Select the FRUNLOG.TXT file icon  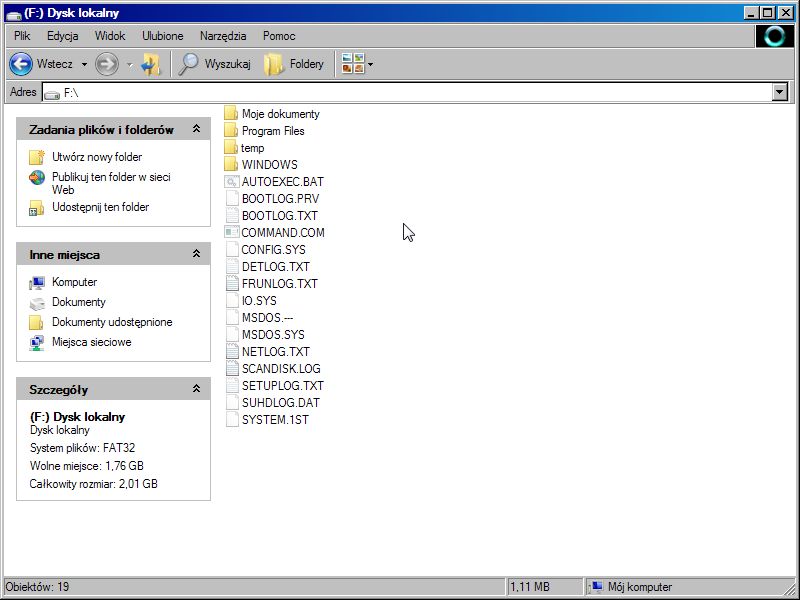click(232, 283)
